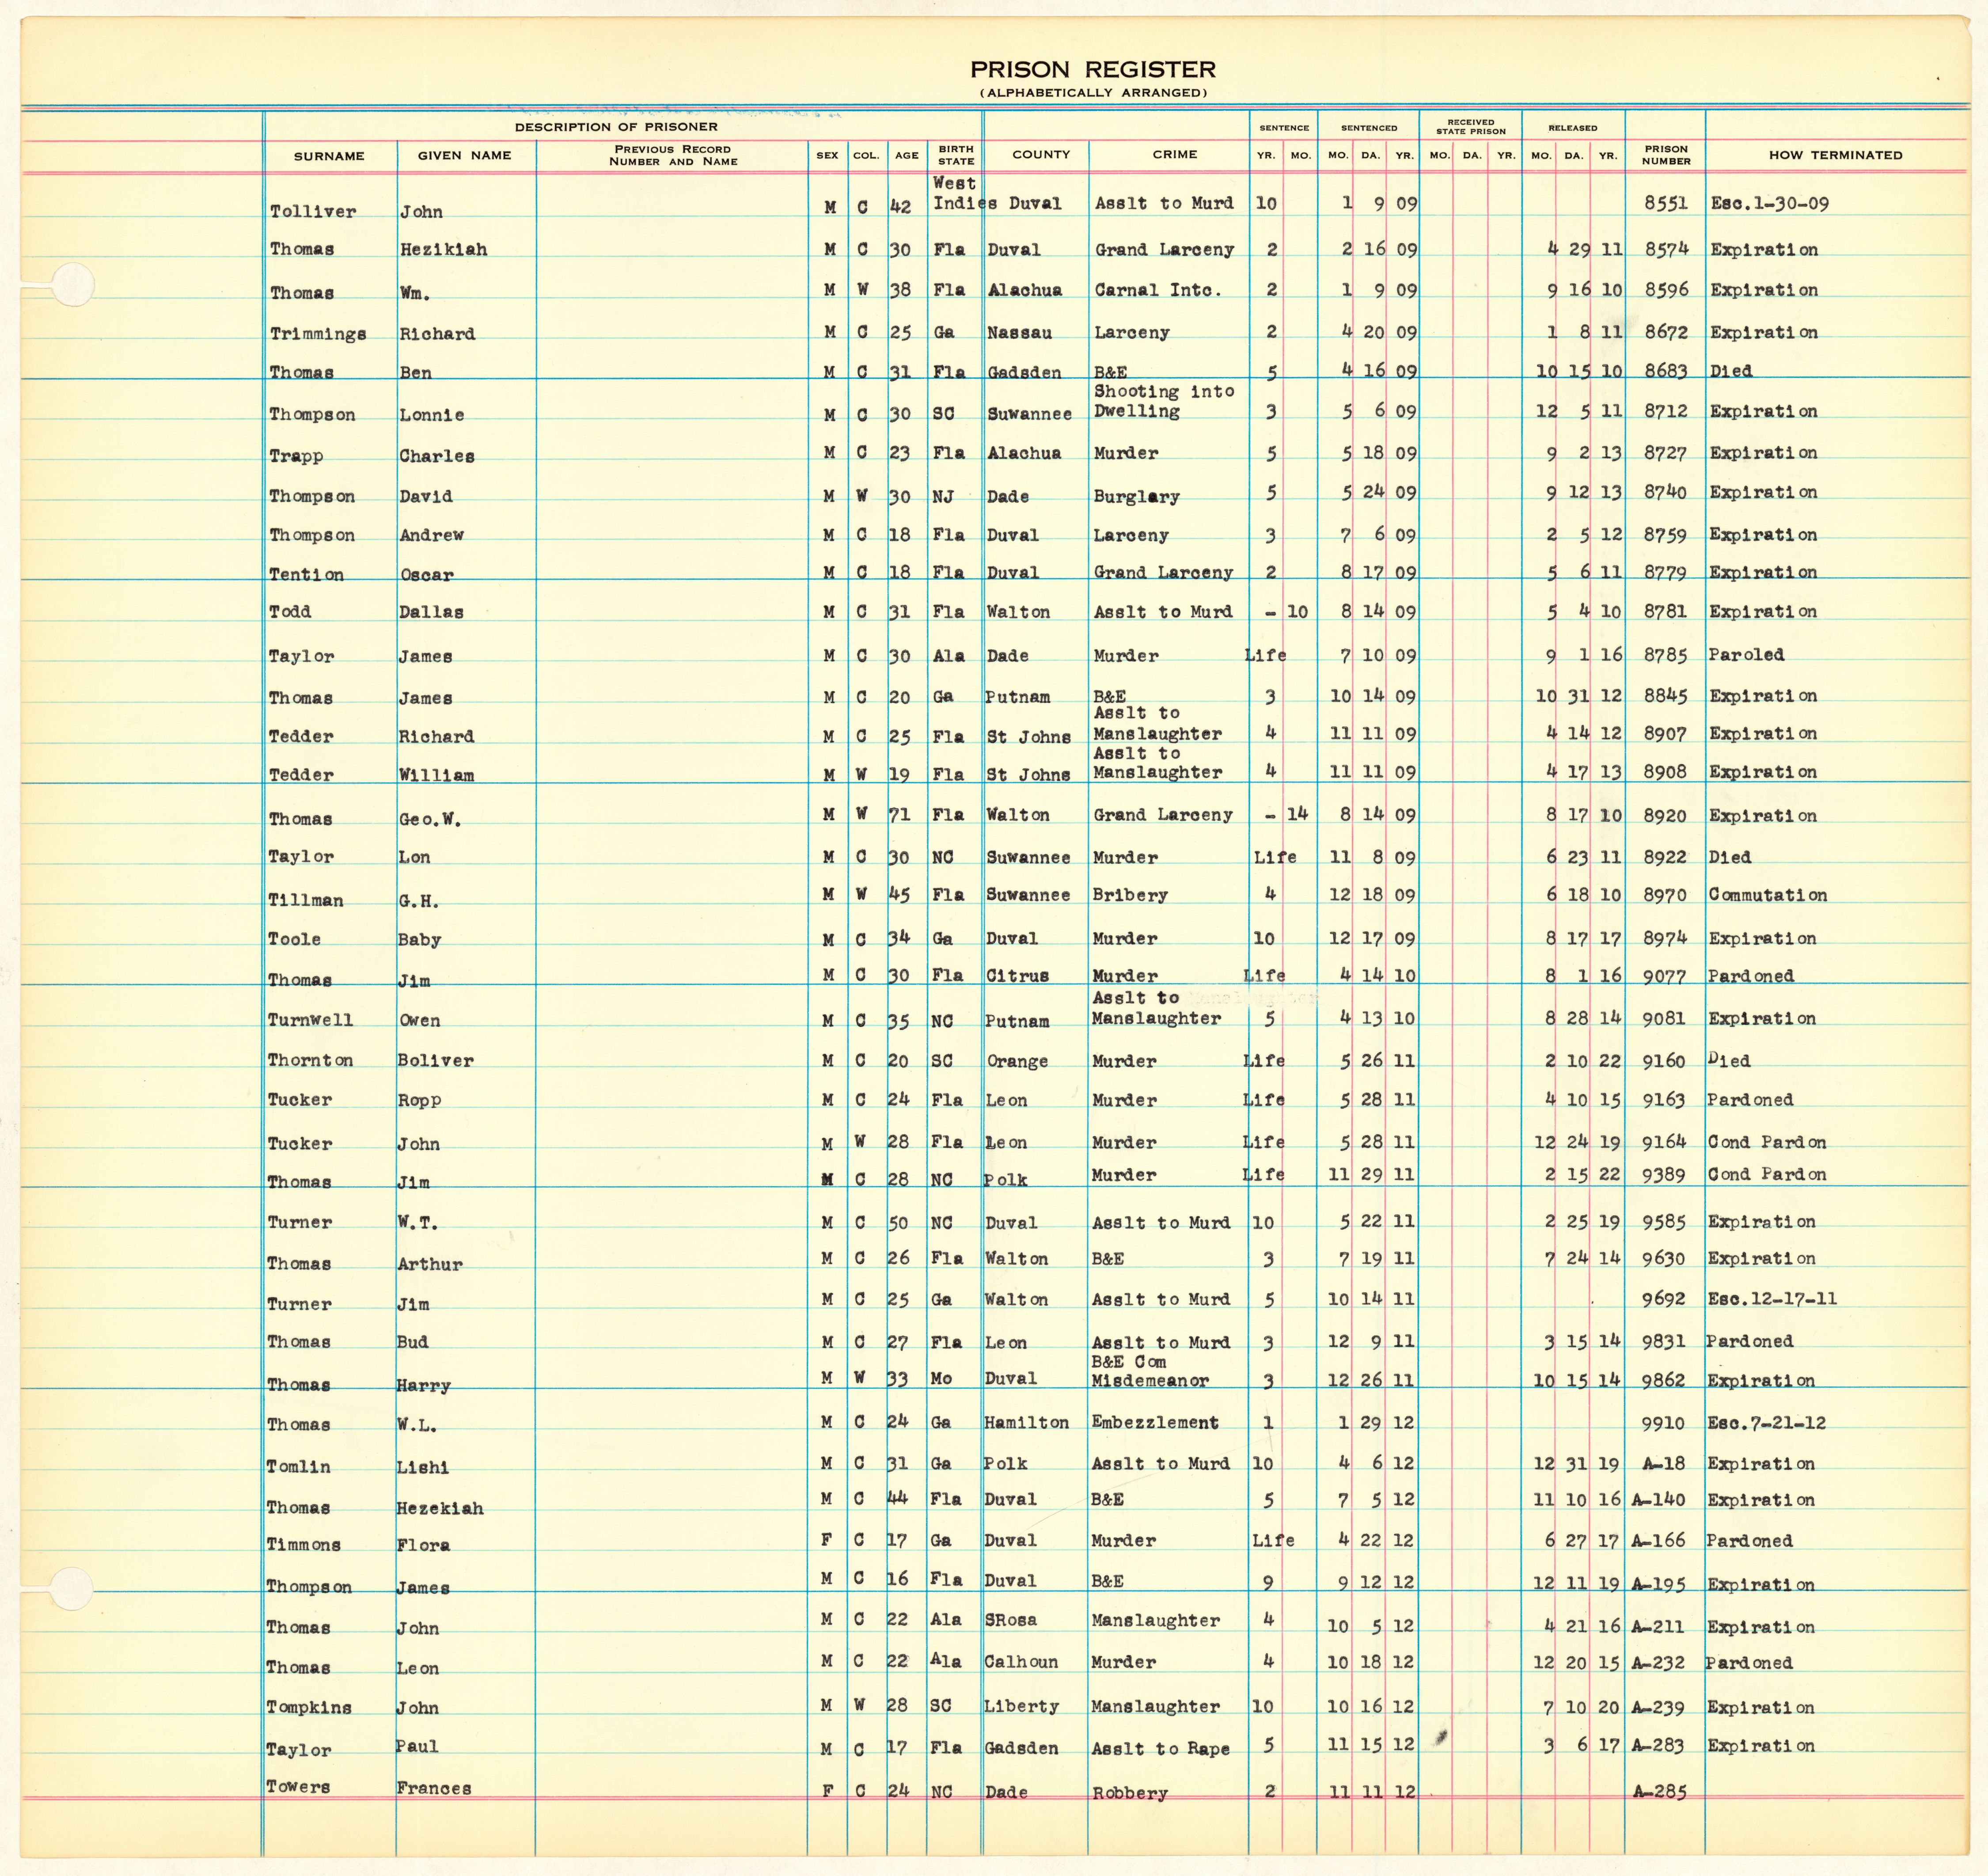Select given name Hezekiah
This screenshot has height=1876, width=1988.
[x=440, y=1508]
